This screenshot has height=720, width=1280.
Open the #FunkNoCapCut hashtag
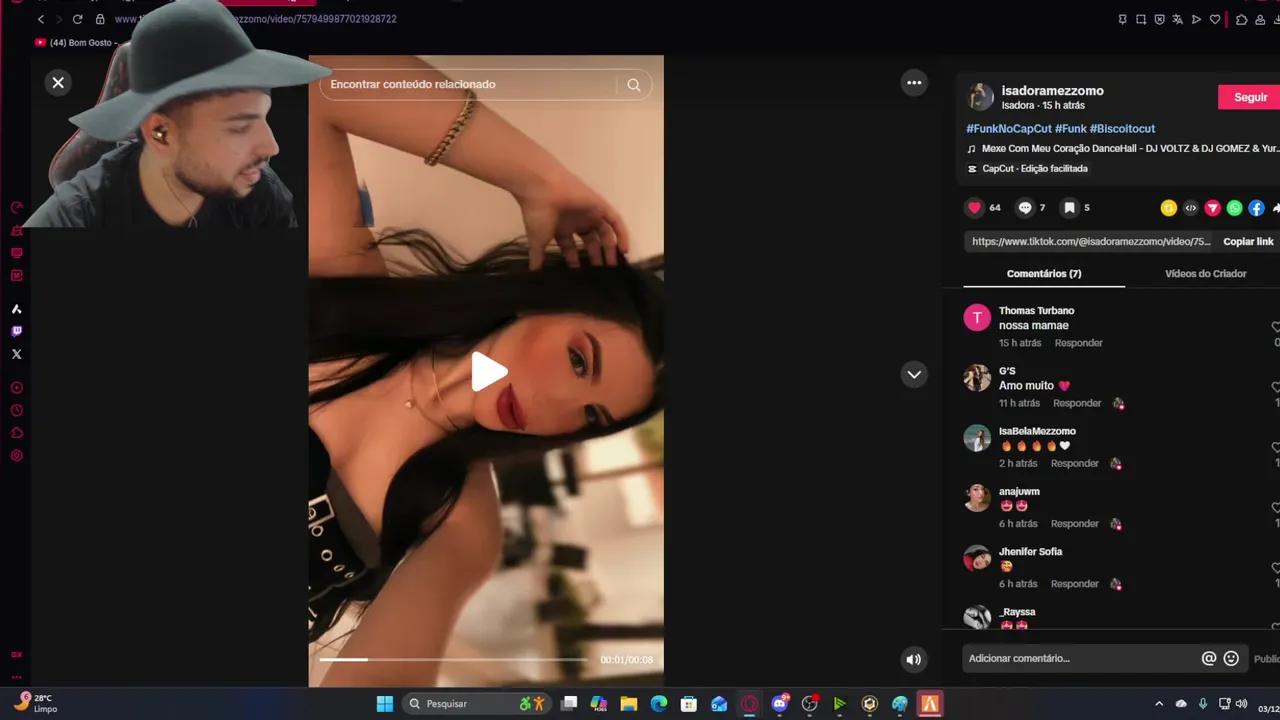pyautogui.click(x=1009, y=129)
